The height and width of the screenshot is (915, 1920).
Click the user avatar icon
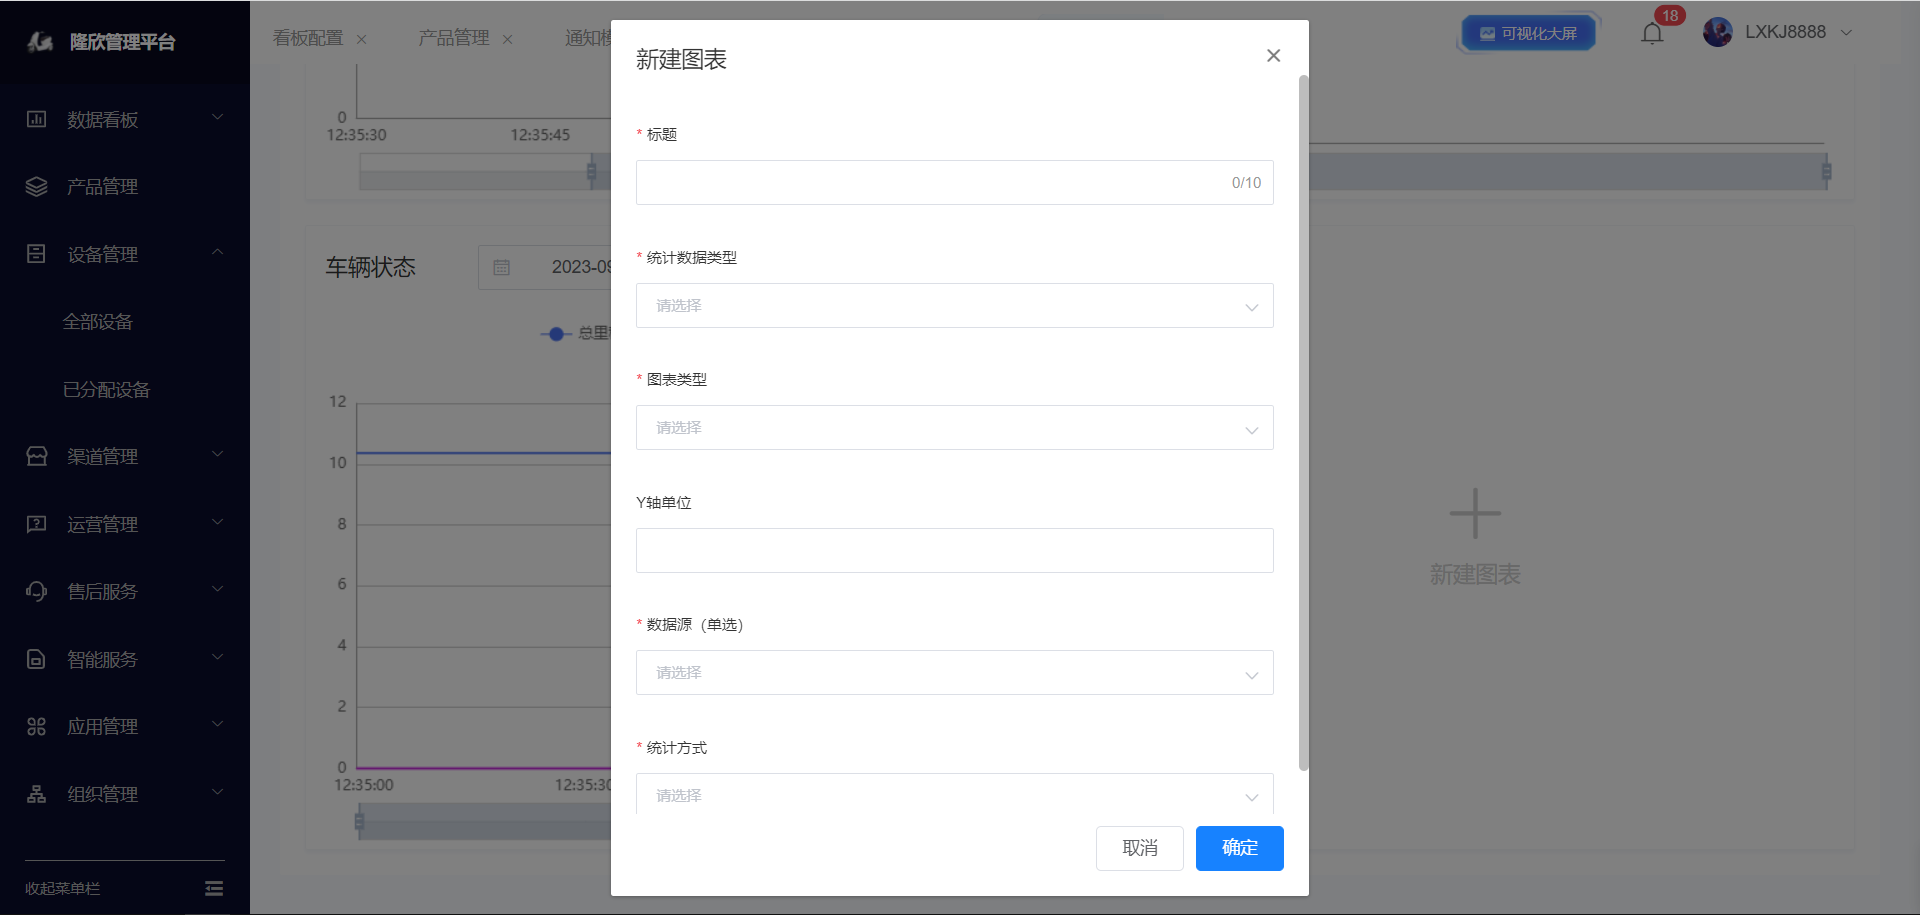(x=1717, y=33)
